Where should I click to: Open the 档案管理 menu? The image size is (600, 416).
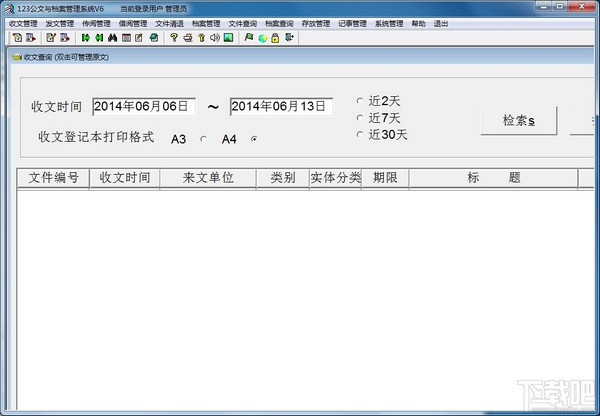click(206, 24)
